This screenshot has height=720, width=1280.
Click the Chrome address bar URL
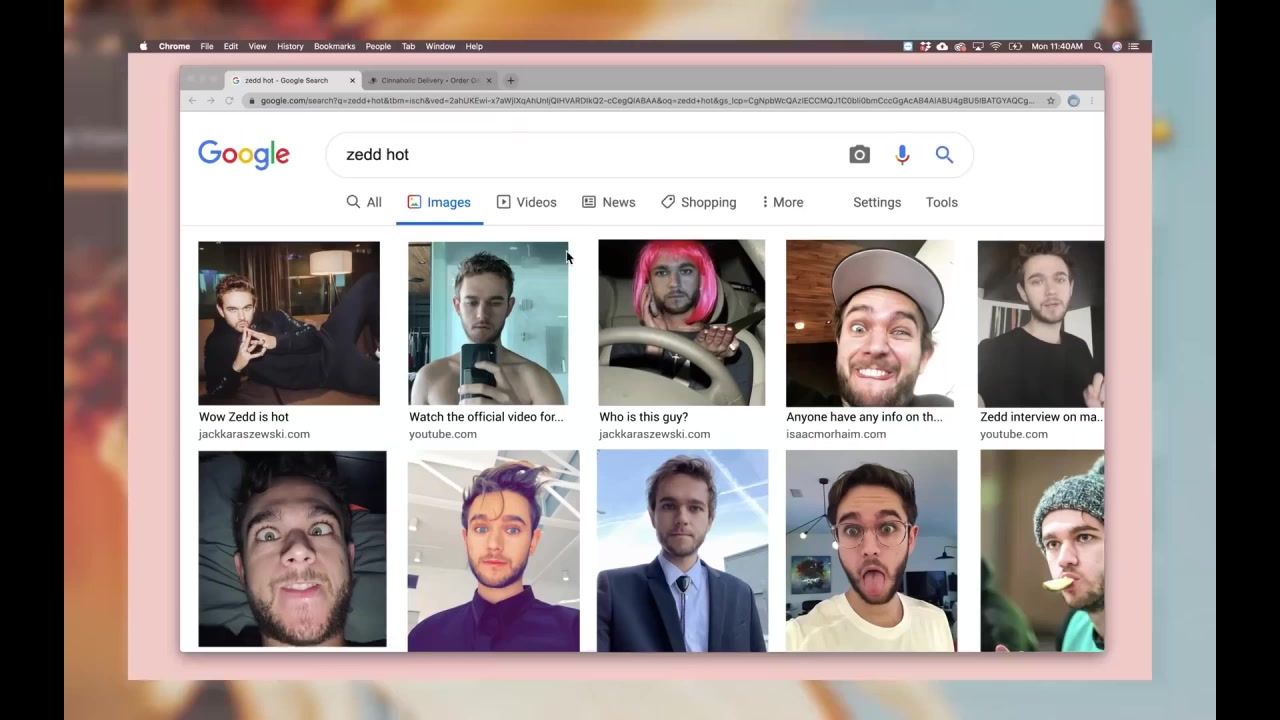click(x=647, y=100)
